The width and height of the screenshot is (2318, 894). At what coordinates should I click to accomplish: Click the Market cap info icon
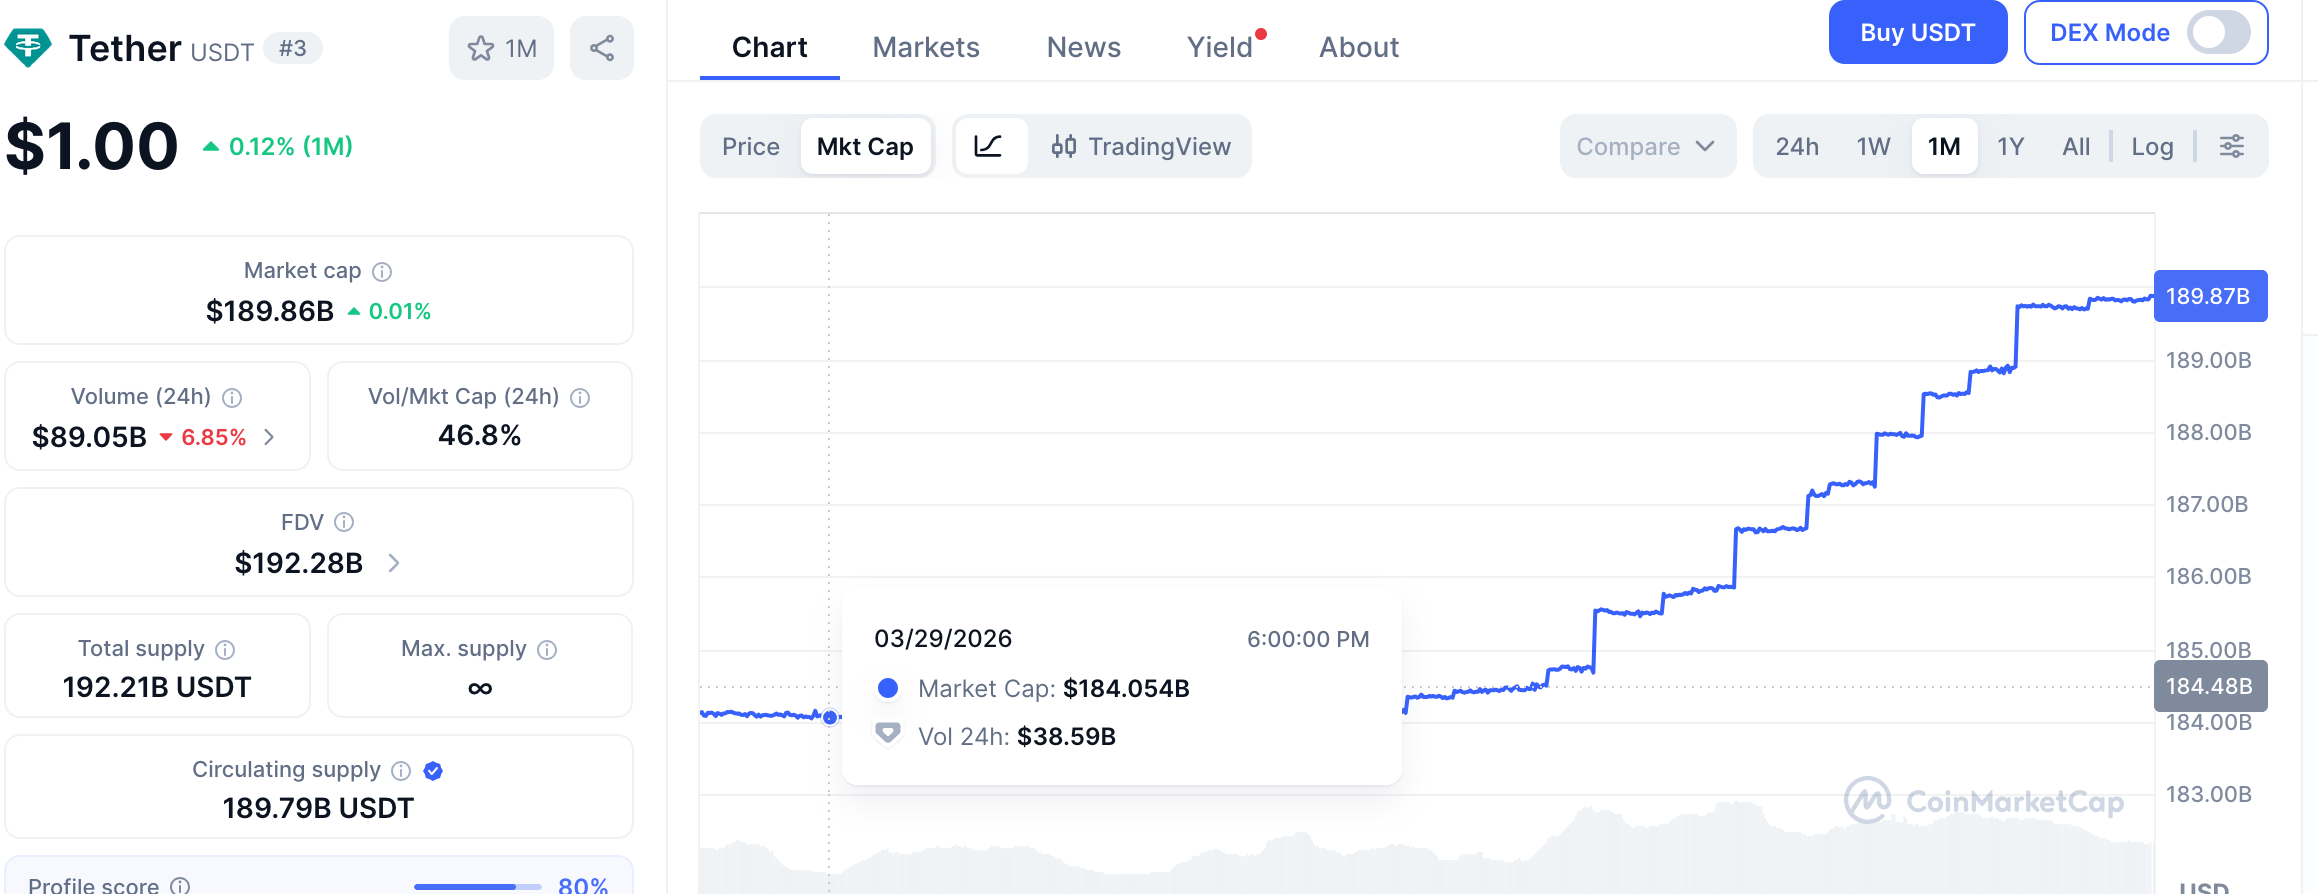[382, 271]
